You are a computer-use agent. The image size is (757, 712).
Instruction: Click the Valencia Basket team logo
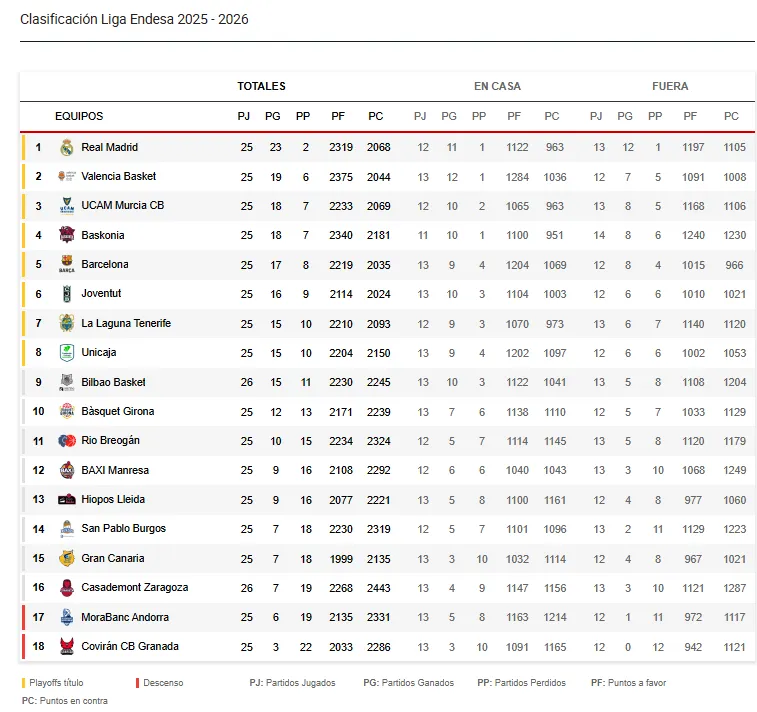pyautogui.click(x=67, y=176)
